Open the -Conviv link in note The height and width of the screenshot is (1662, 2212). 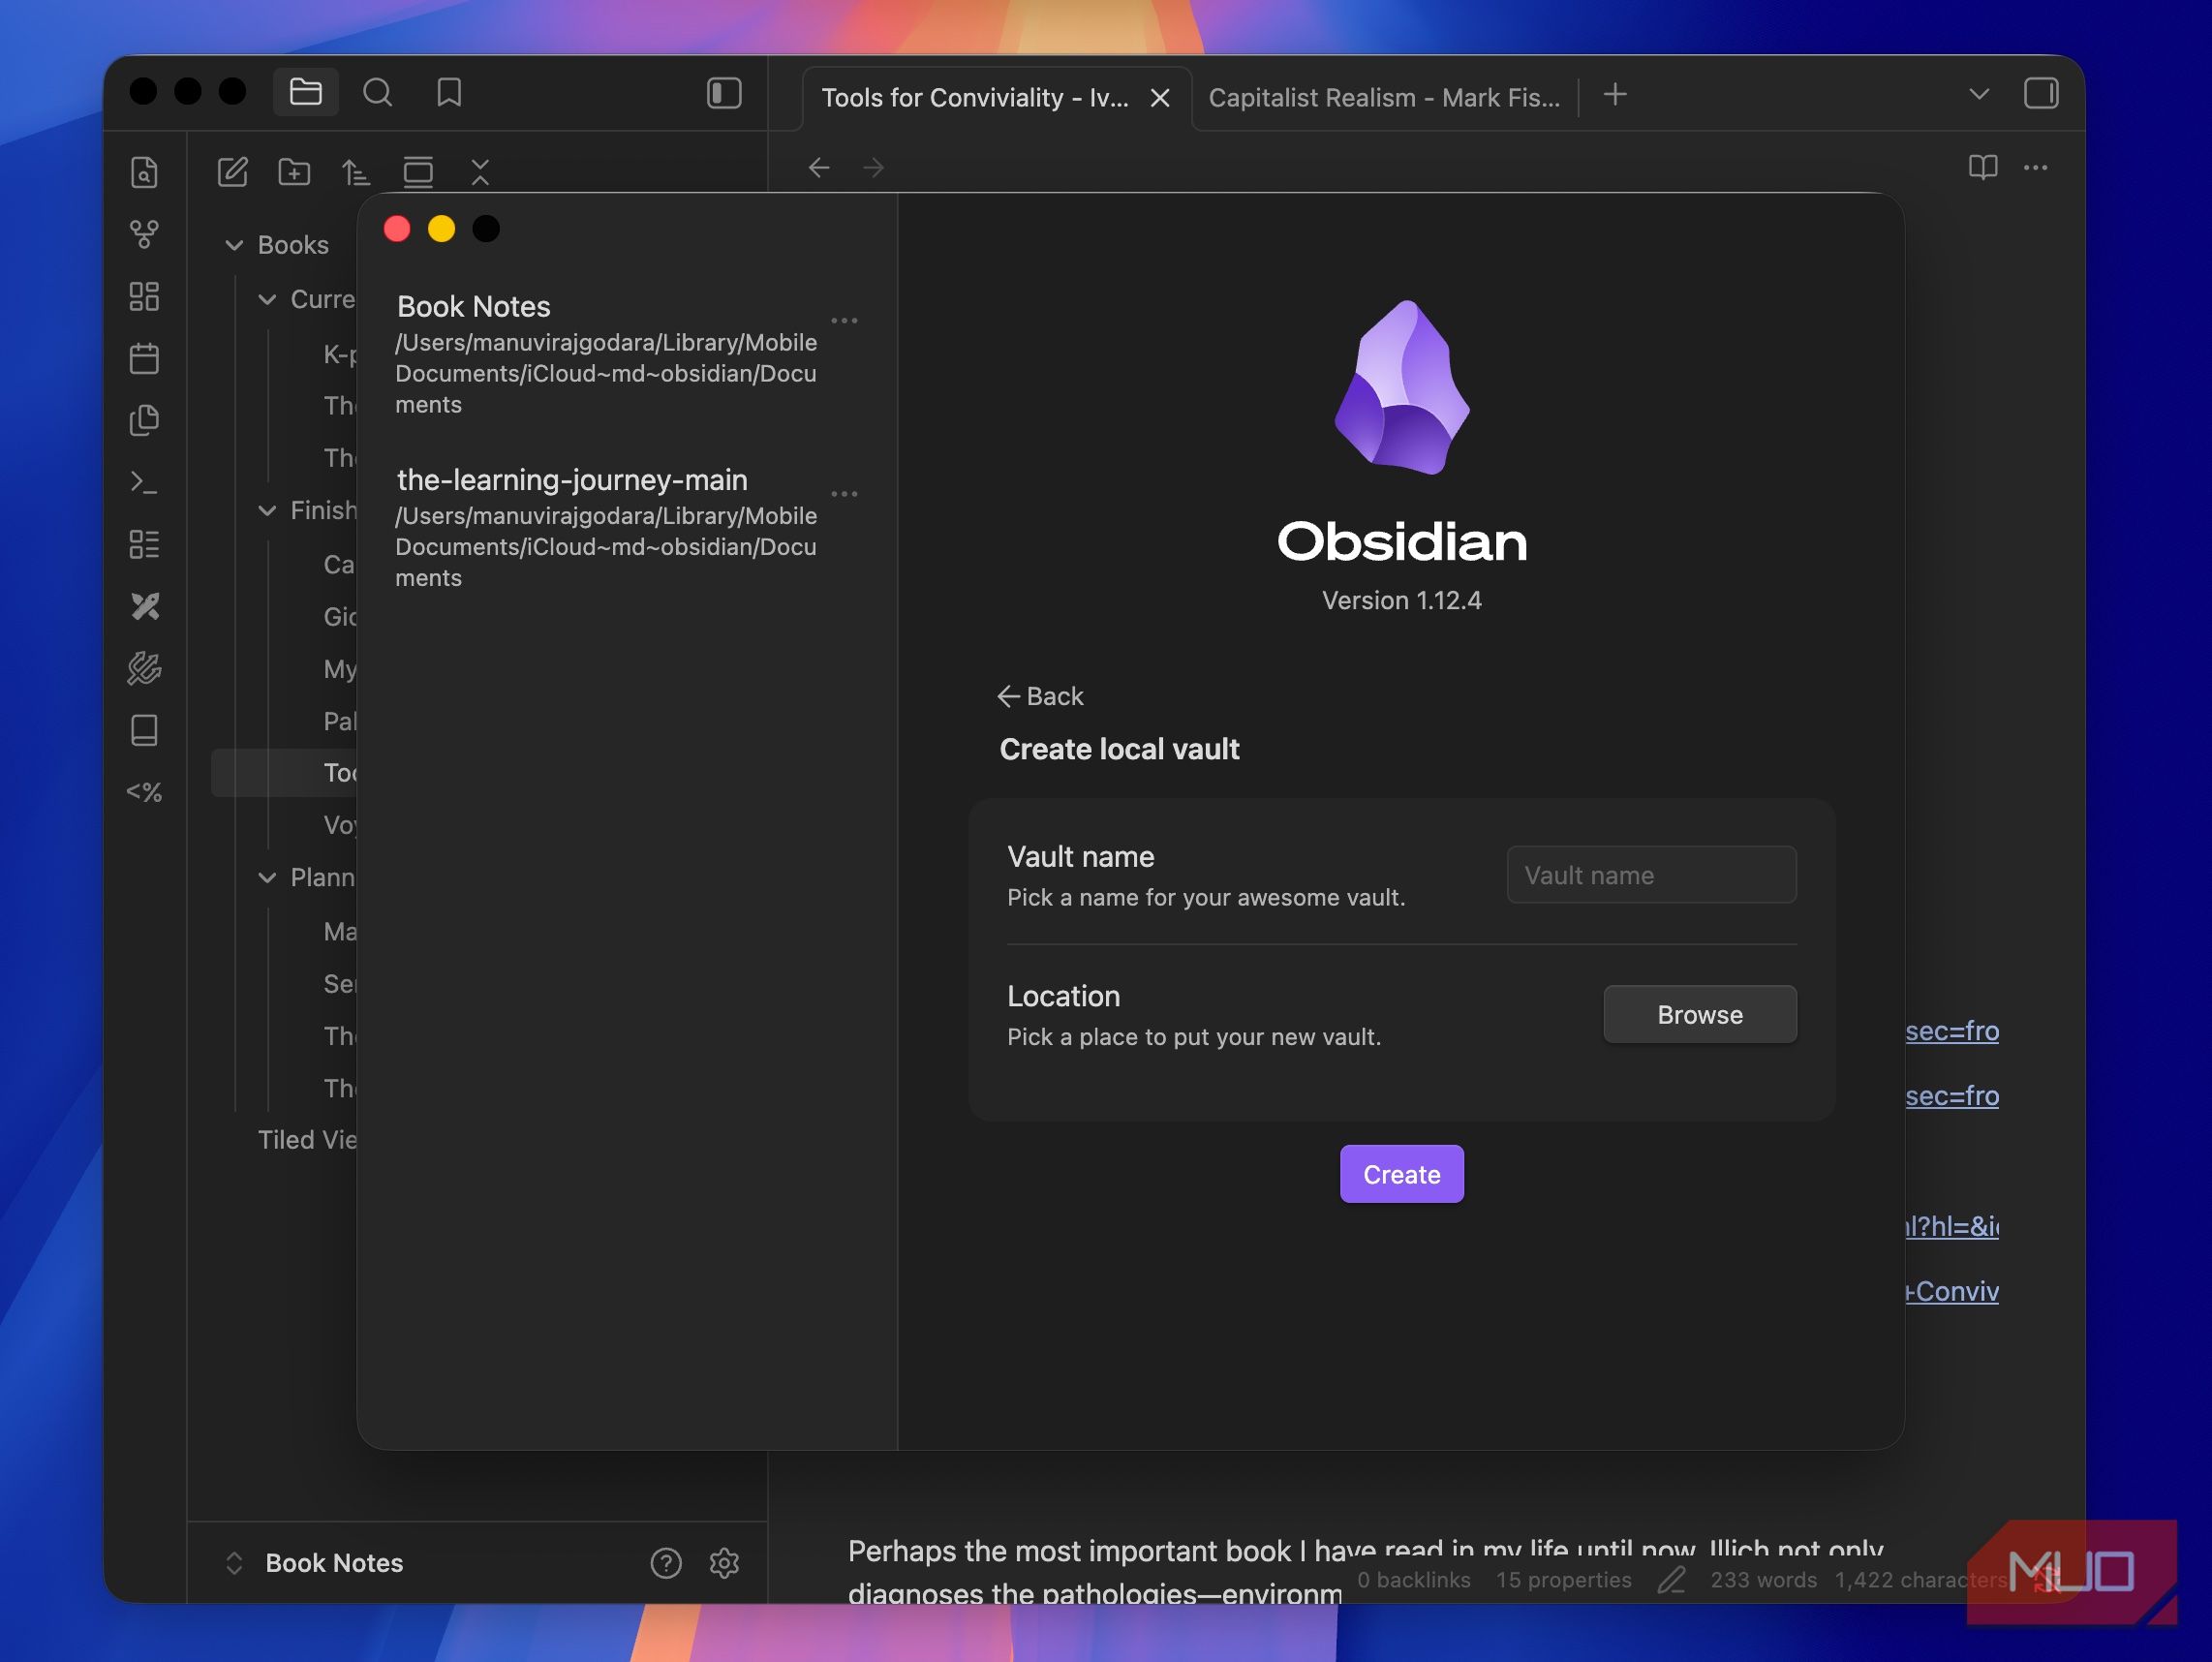tap(1951, 1292)
